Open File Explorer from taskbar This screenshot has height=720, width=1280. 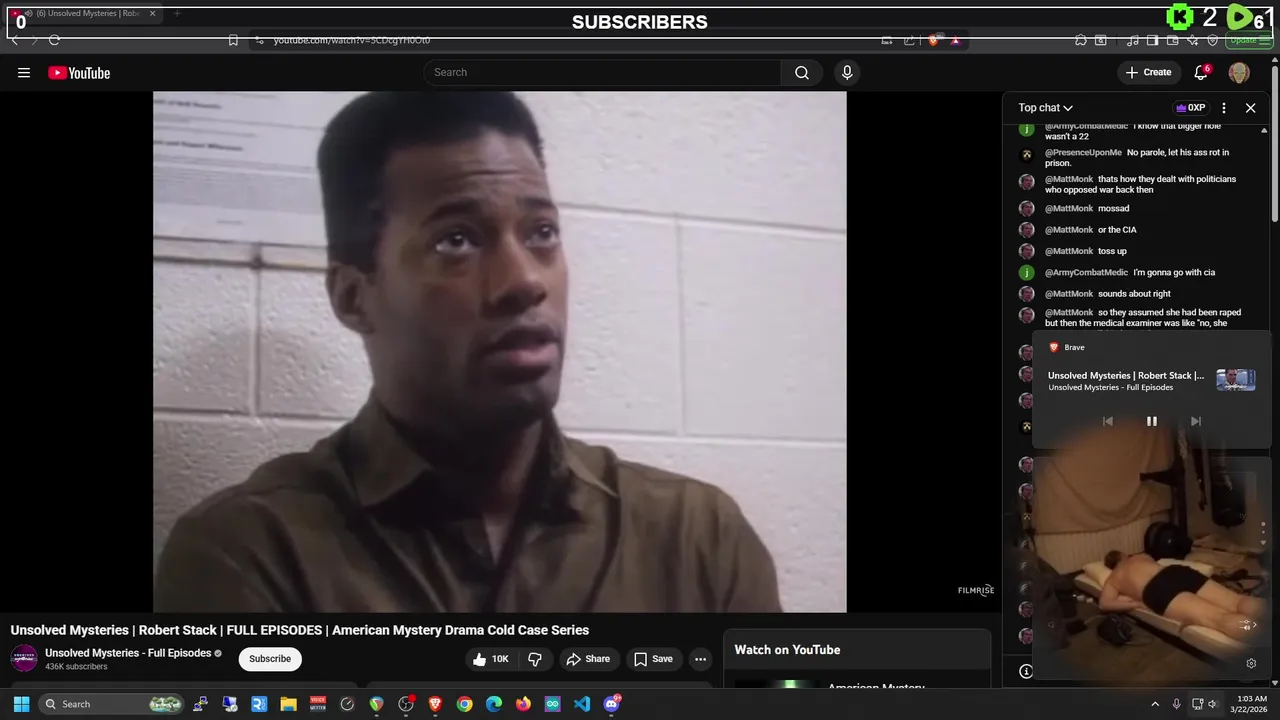point(288,704)
